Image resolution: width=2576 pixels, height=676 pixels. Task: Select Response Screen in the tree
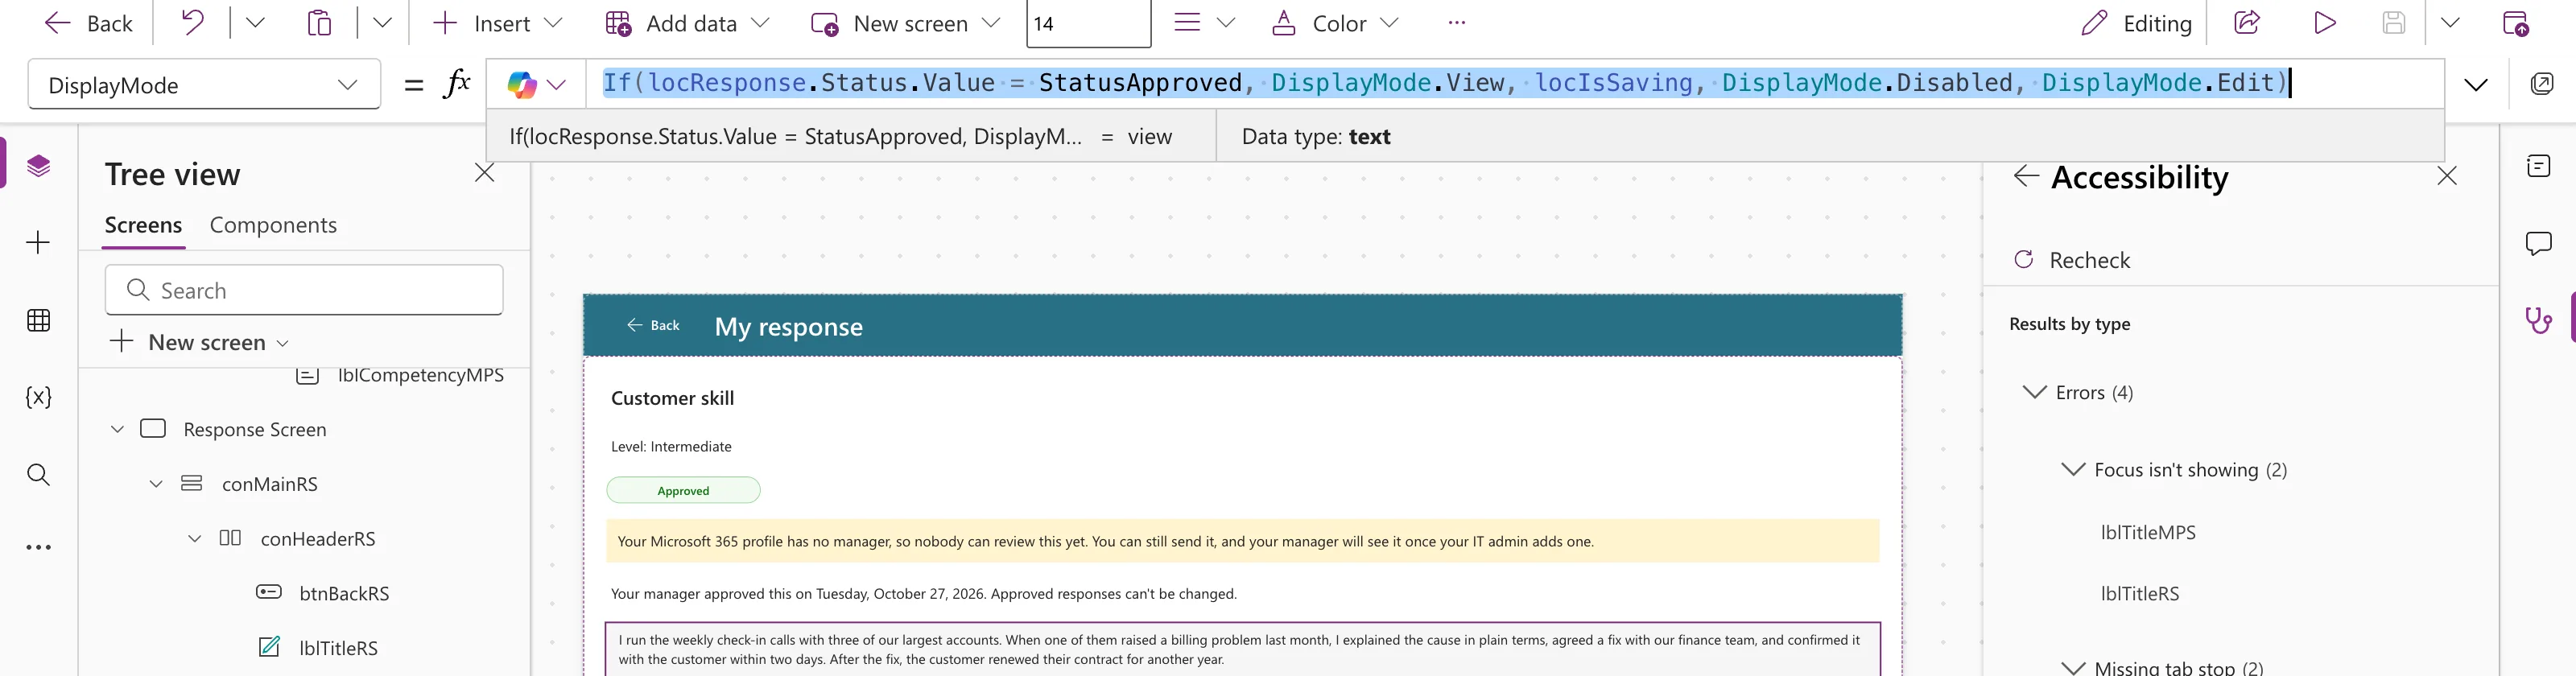(254, 429)
